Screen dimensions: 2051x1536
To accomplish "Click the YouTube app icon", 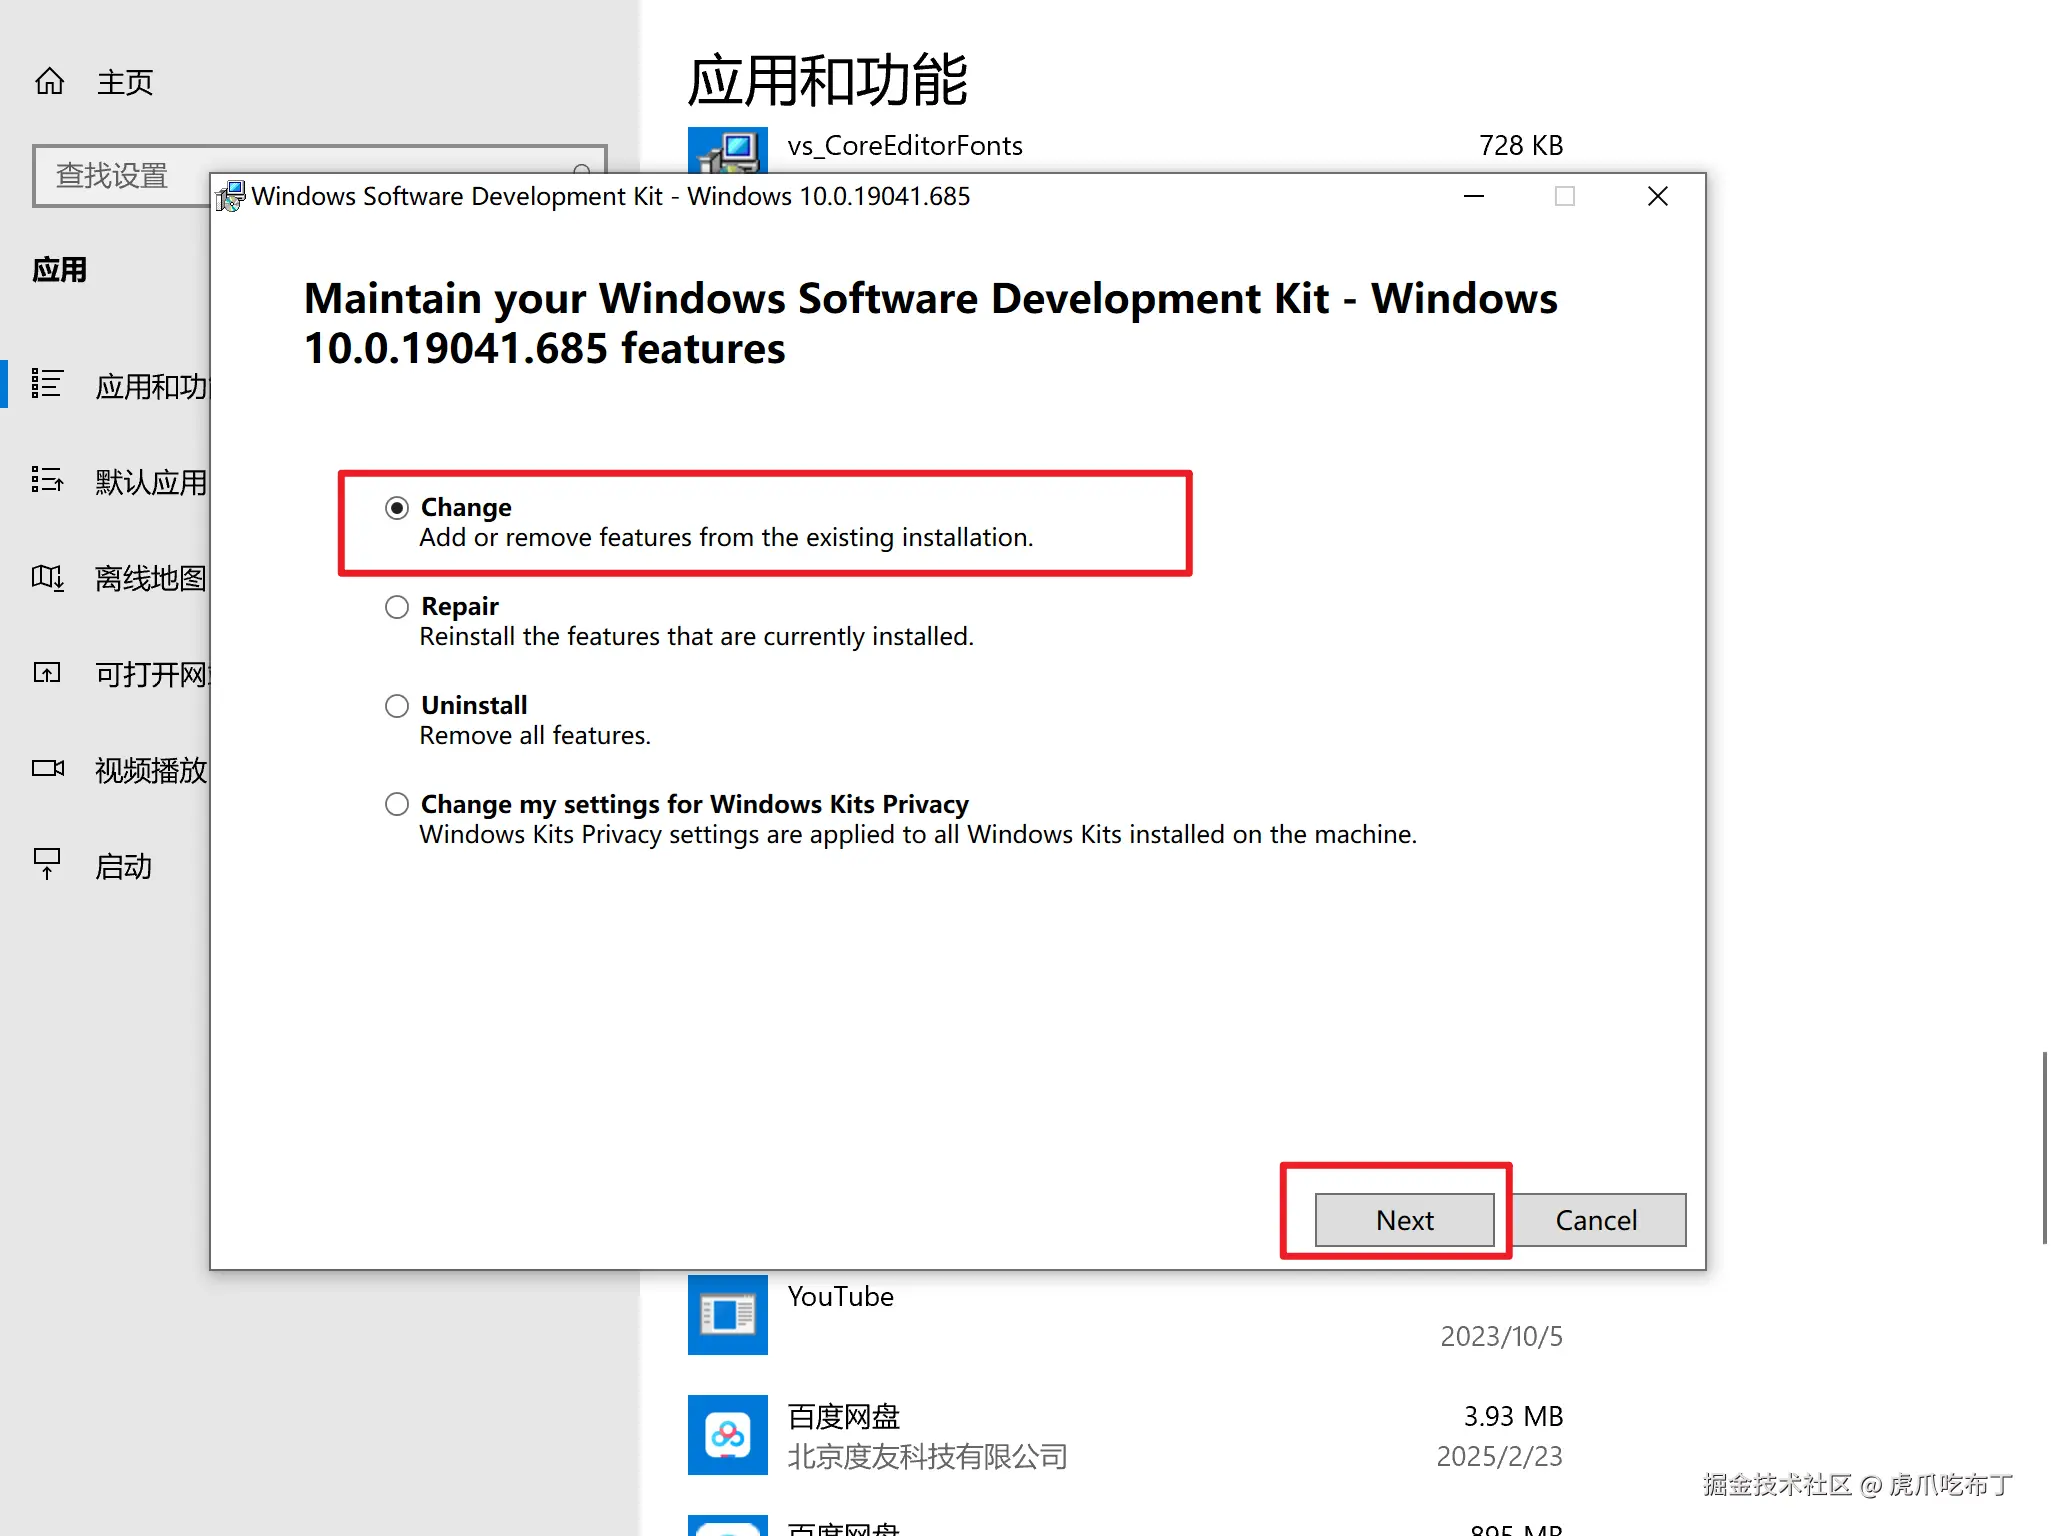I will click(727, 1314).
